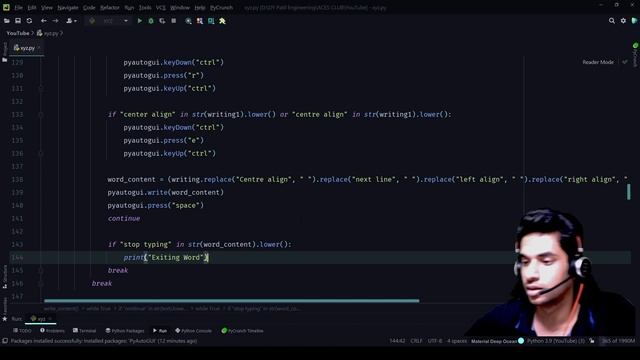The image size is (640, 360).
Task: Open the run configuration dropdown
Action: 109,21
